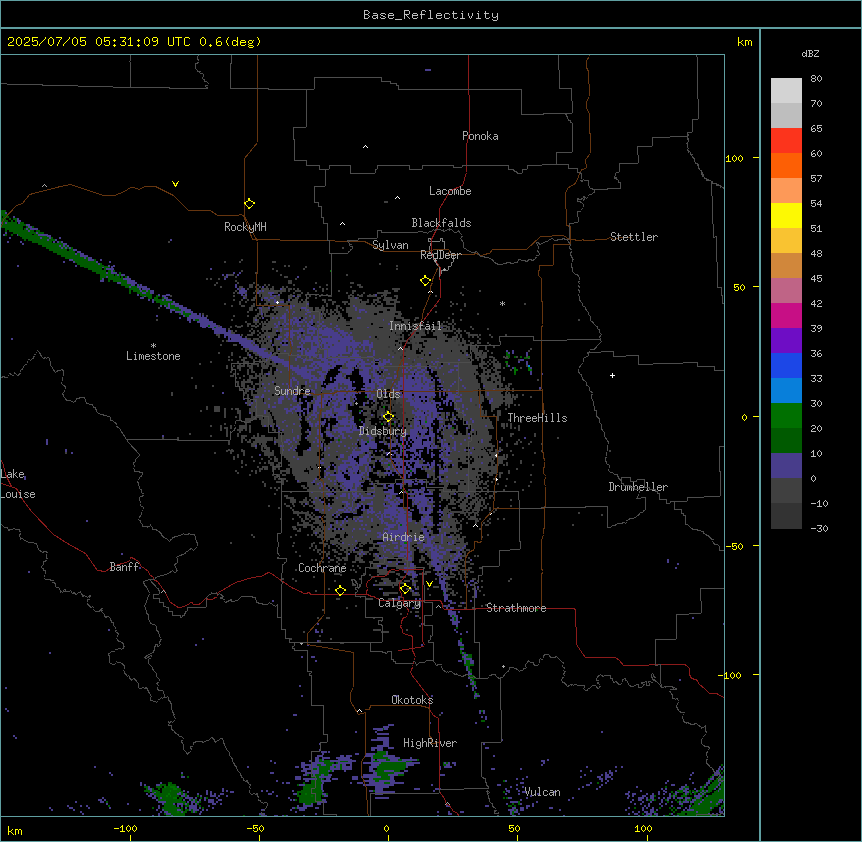Click the ThreeHills town label
Viewport: 862px width, 842px height.
click(537, 418)
